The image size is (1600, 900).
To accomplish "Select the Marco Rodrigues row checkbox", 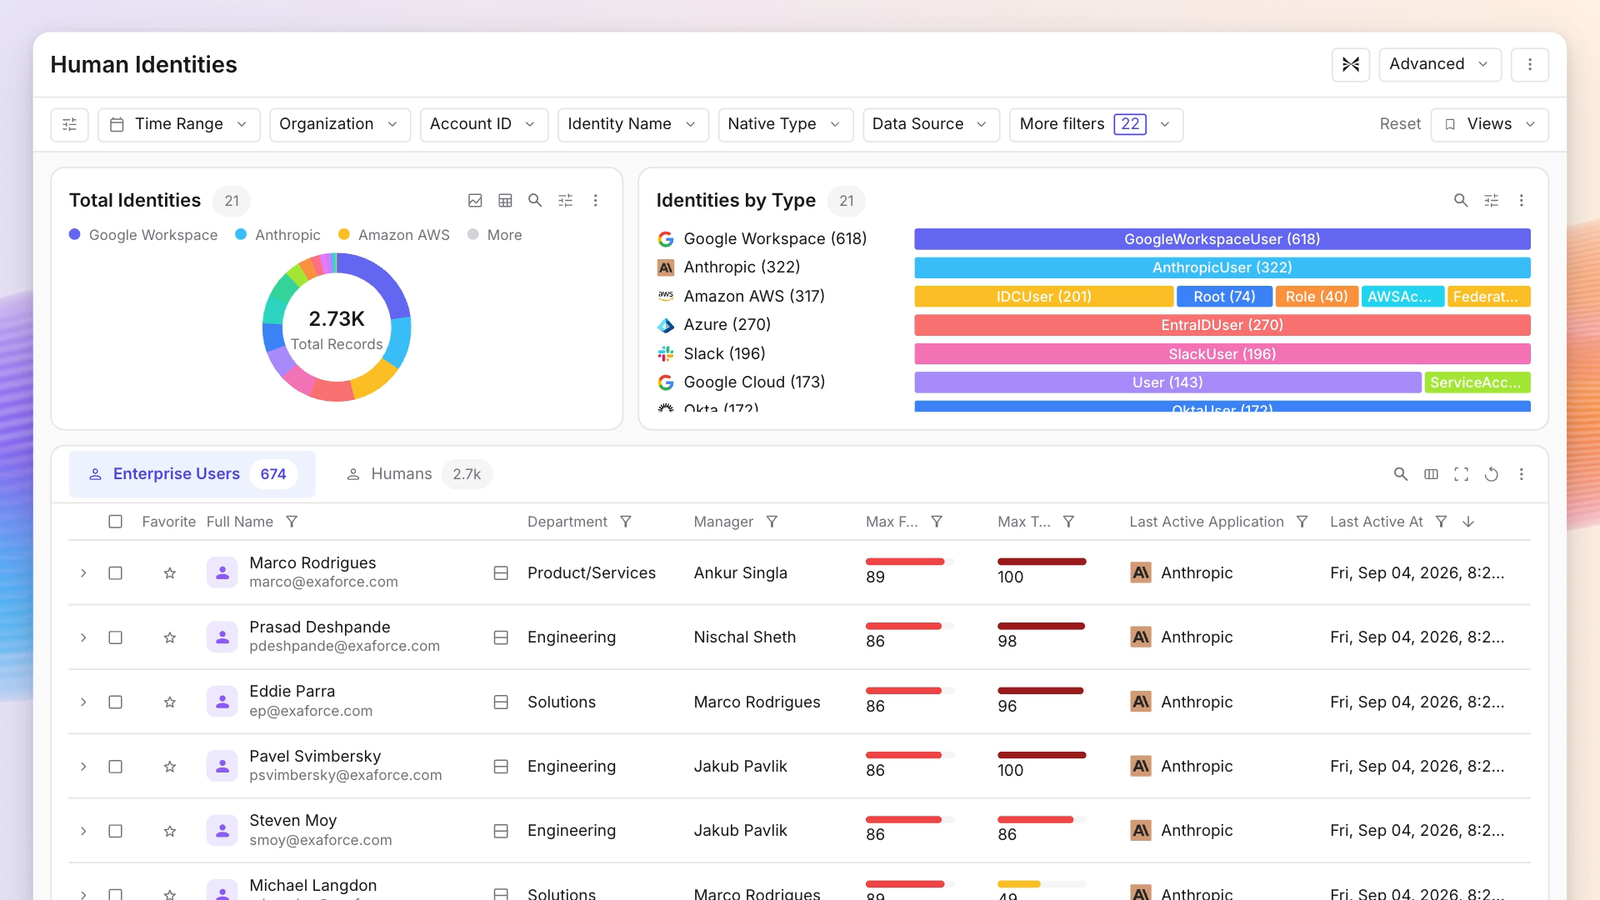I will [x=116, y=573].
